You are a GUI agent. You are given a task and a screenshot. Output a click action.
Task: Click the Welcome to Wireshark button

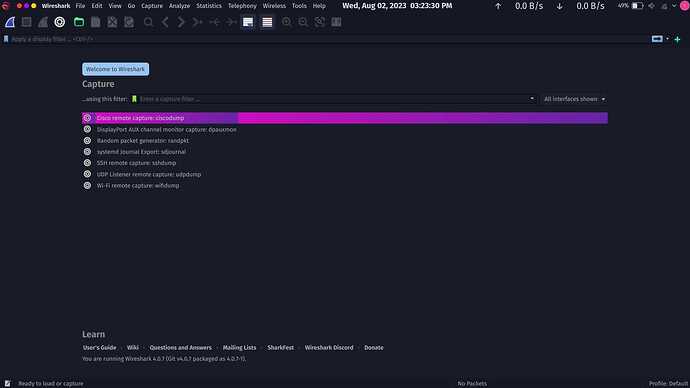pyautogui.click(x=115, y=69)
